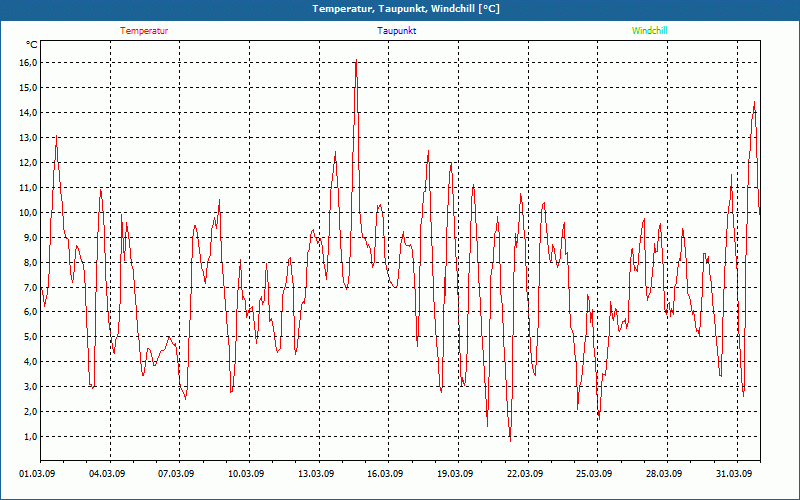This screenshot has width=800, height=500.
Task: Click the 14,0 value on the y-axis
Action: (29, 112)
